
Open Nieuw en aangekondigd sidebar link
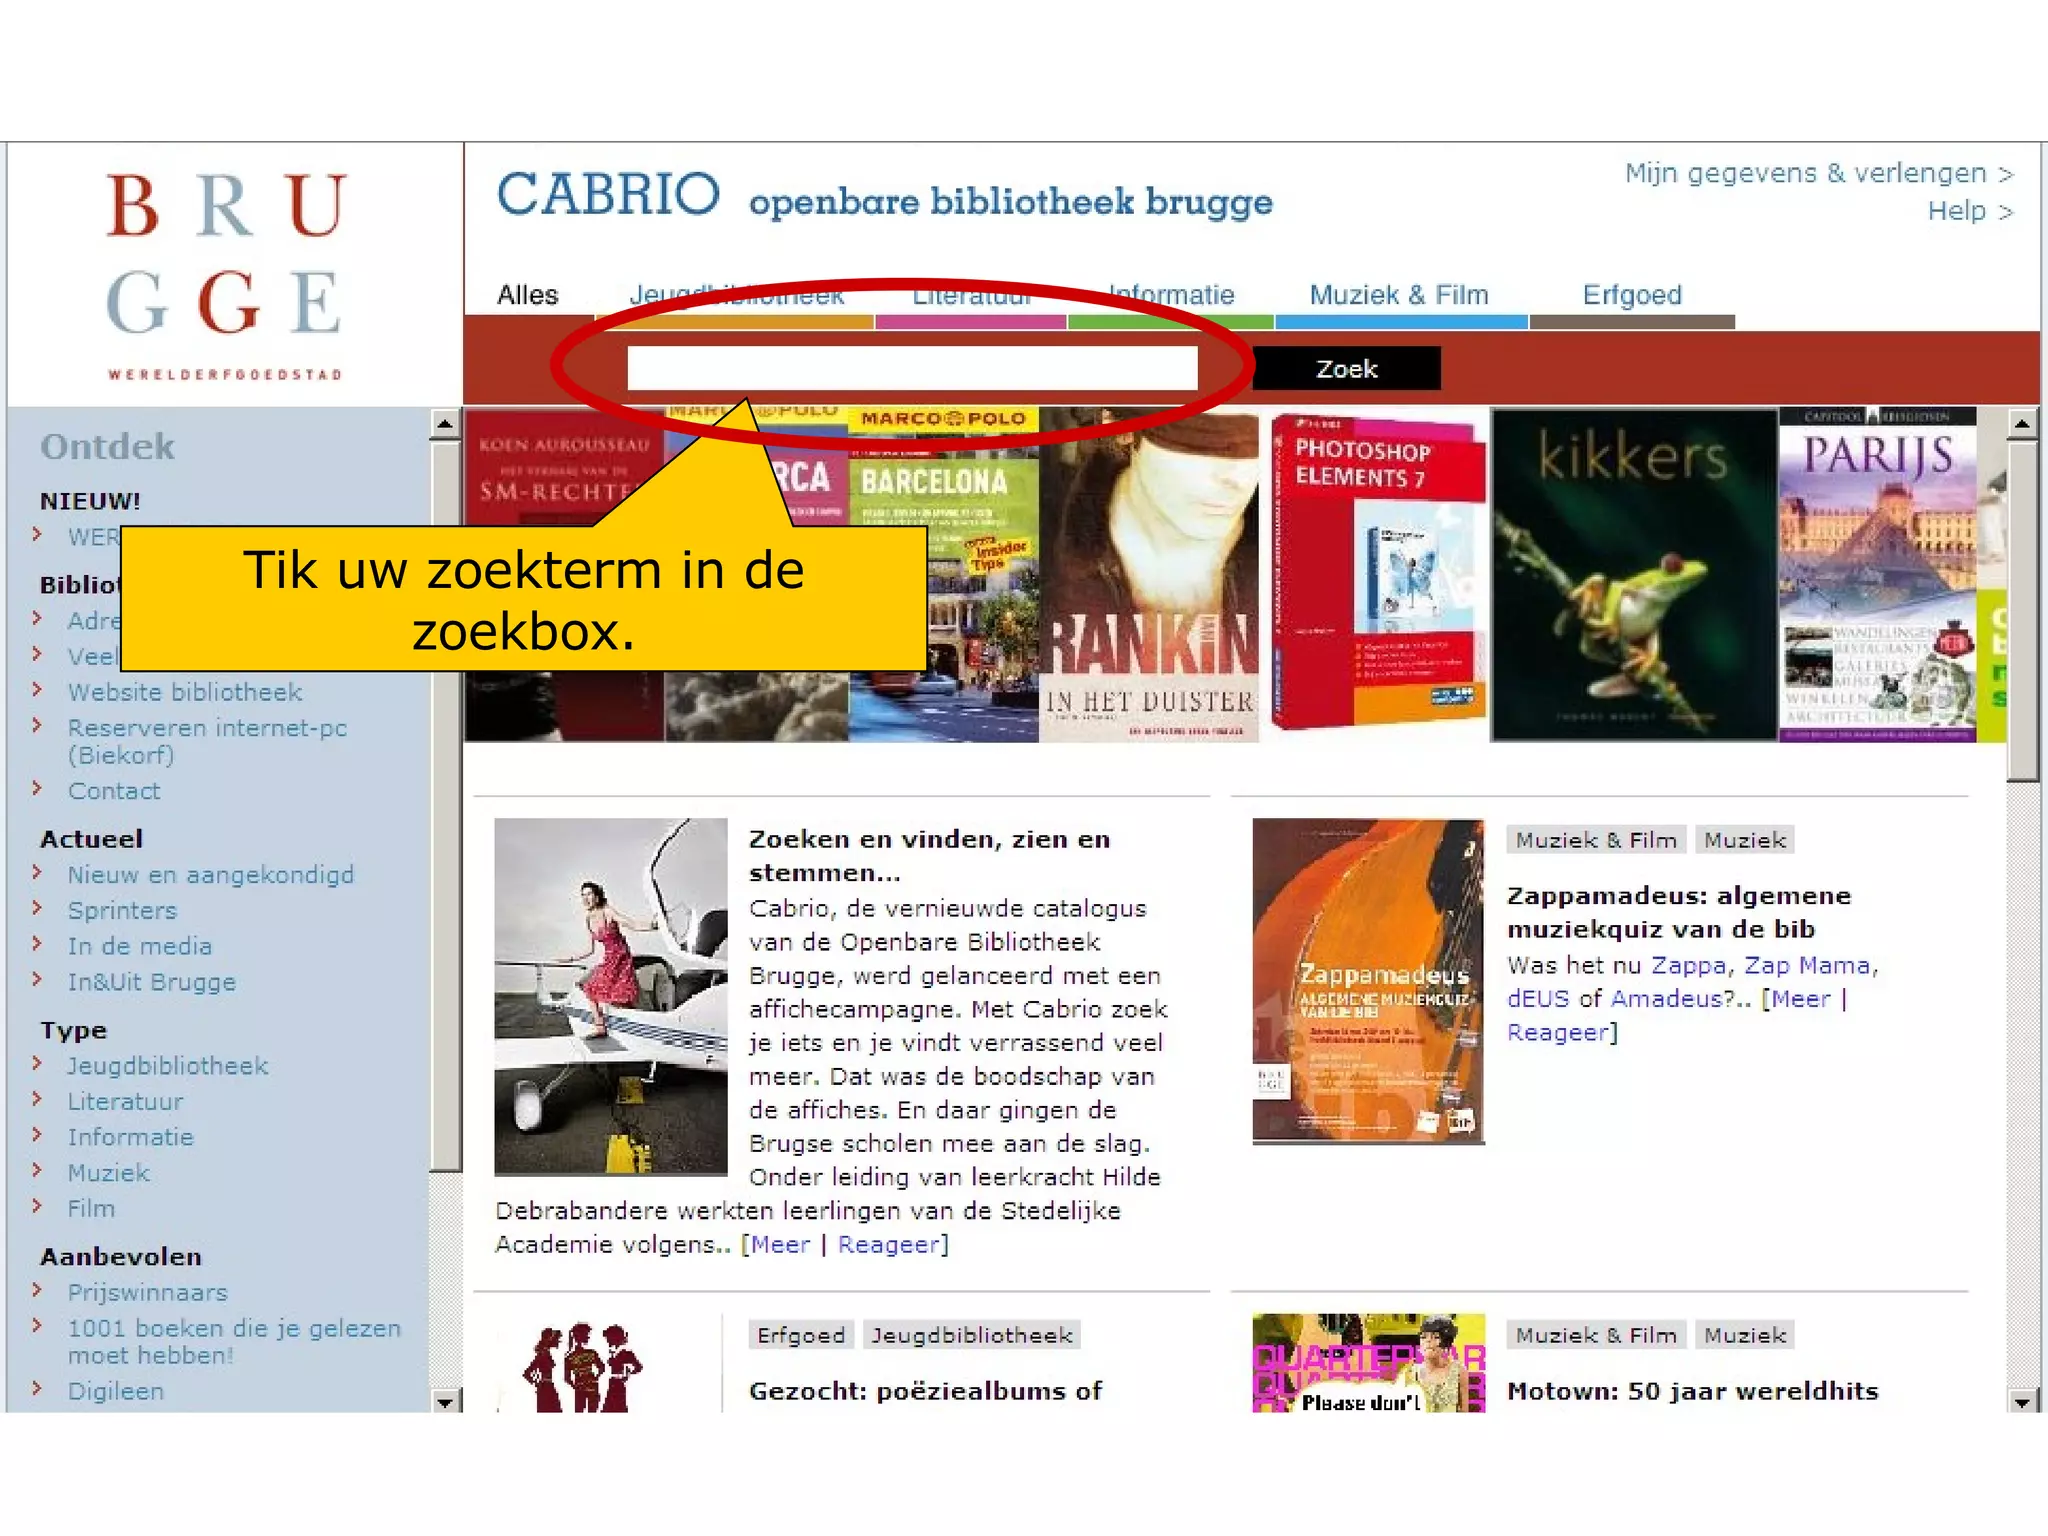(x=210, y=875)
